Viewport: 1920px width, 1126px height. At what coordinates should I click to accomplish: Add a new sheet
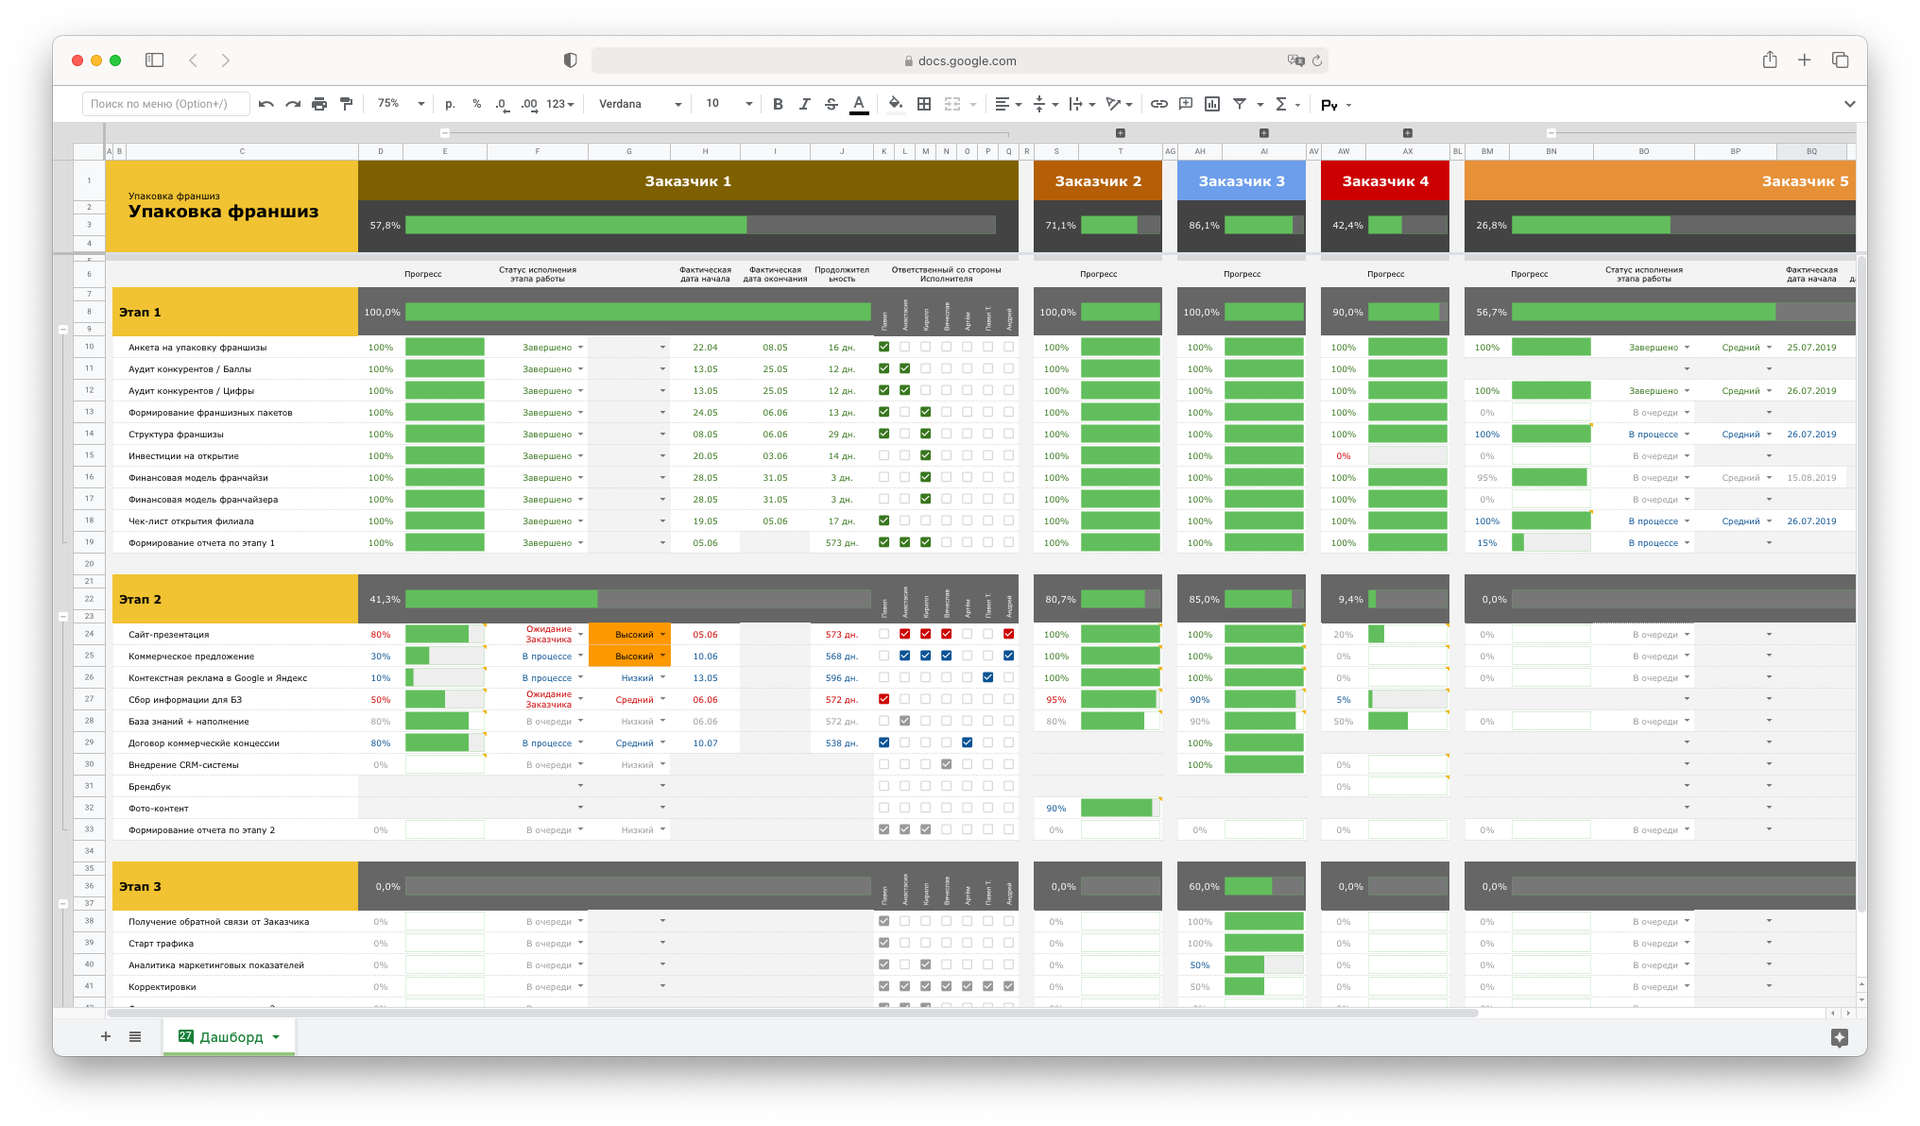click(105, 1037)
